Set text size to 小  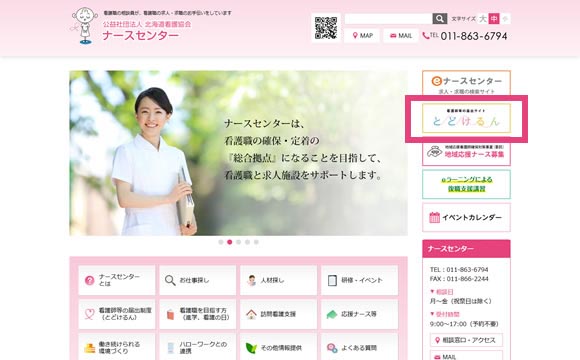pos(505,18)
